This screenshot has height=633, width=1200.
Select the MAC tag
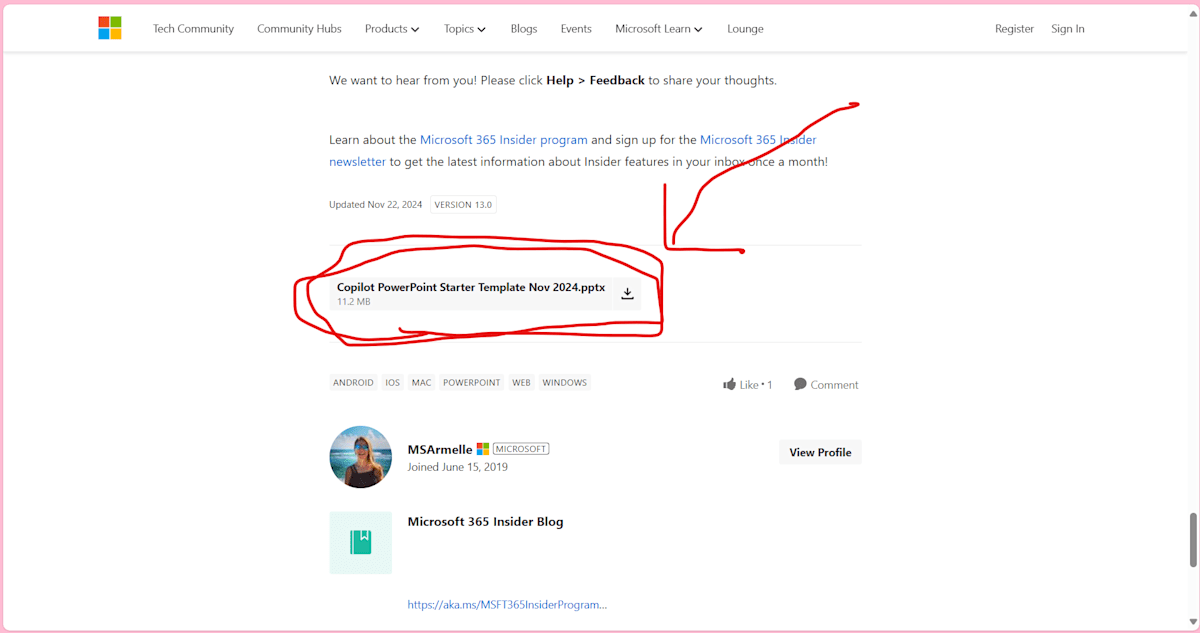(x=422, y=383)
